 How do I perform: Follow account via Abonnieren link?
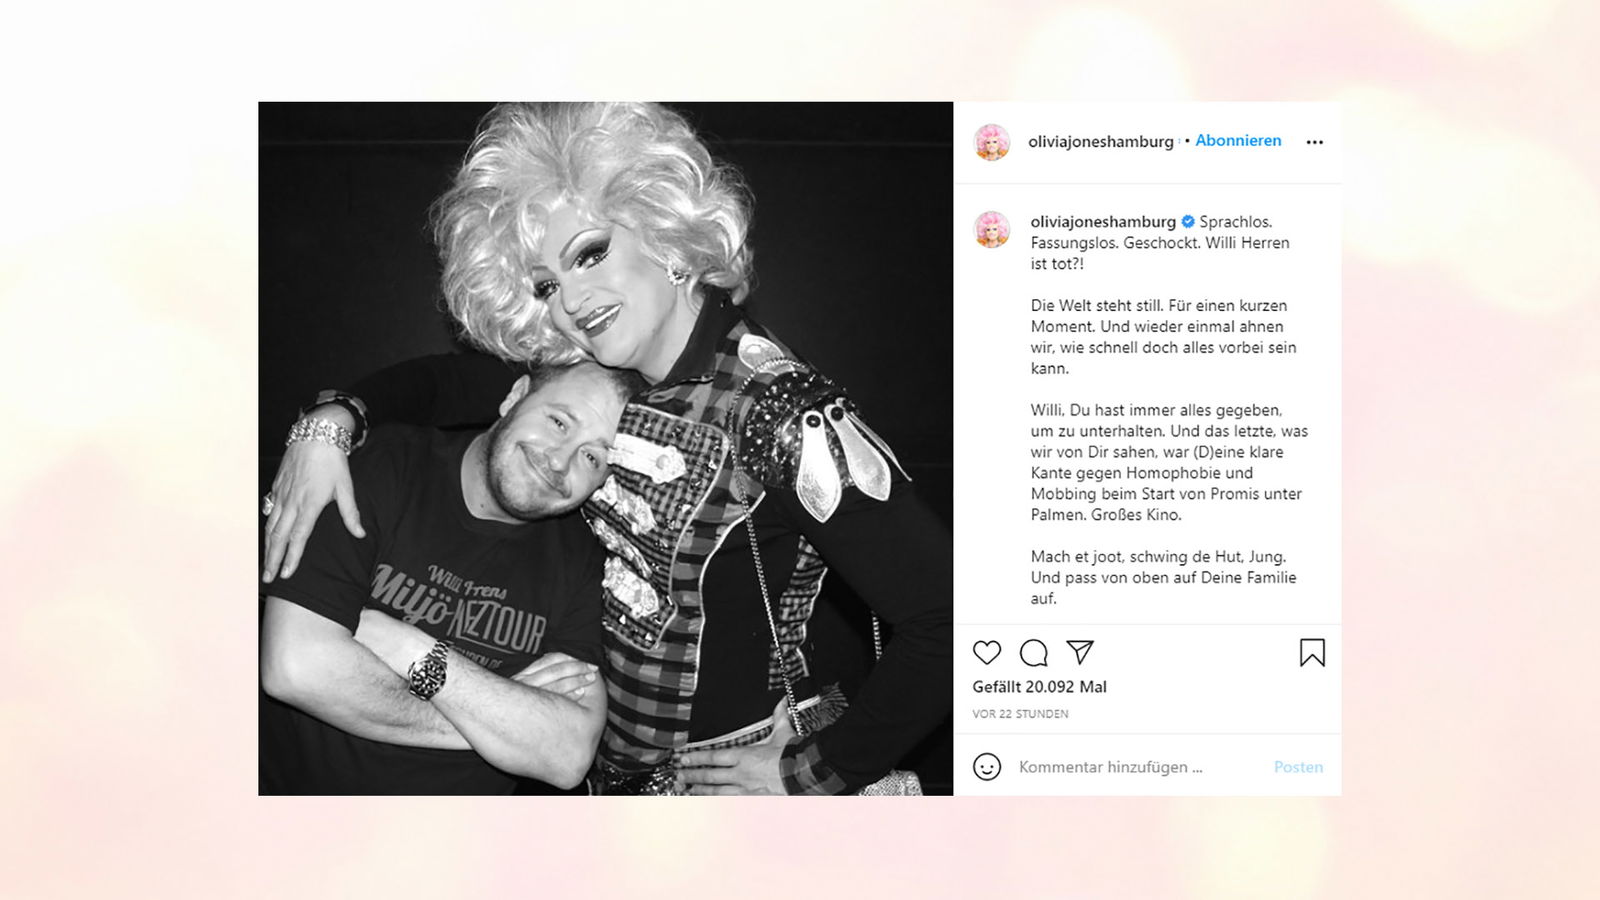(x=1238, y=141)
